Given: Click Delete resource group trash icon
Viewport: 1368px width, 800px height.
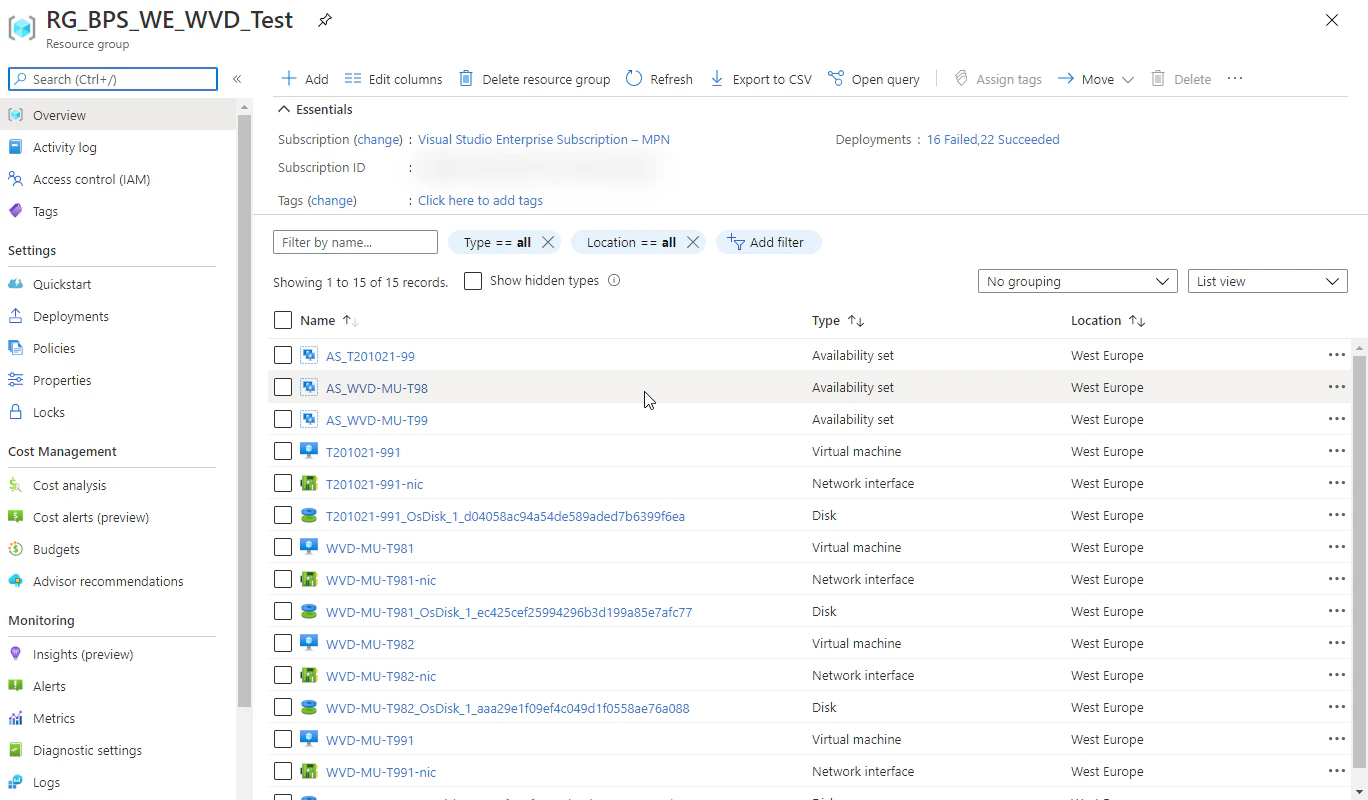Looking at the screenshot, I should tap(466, 78).
